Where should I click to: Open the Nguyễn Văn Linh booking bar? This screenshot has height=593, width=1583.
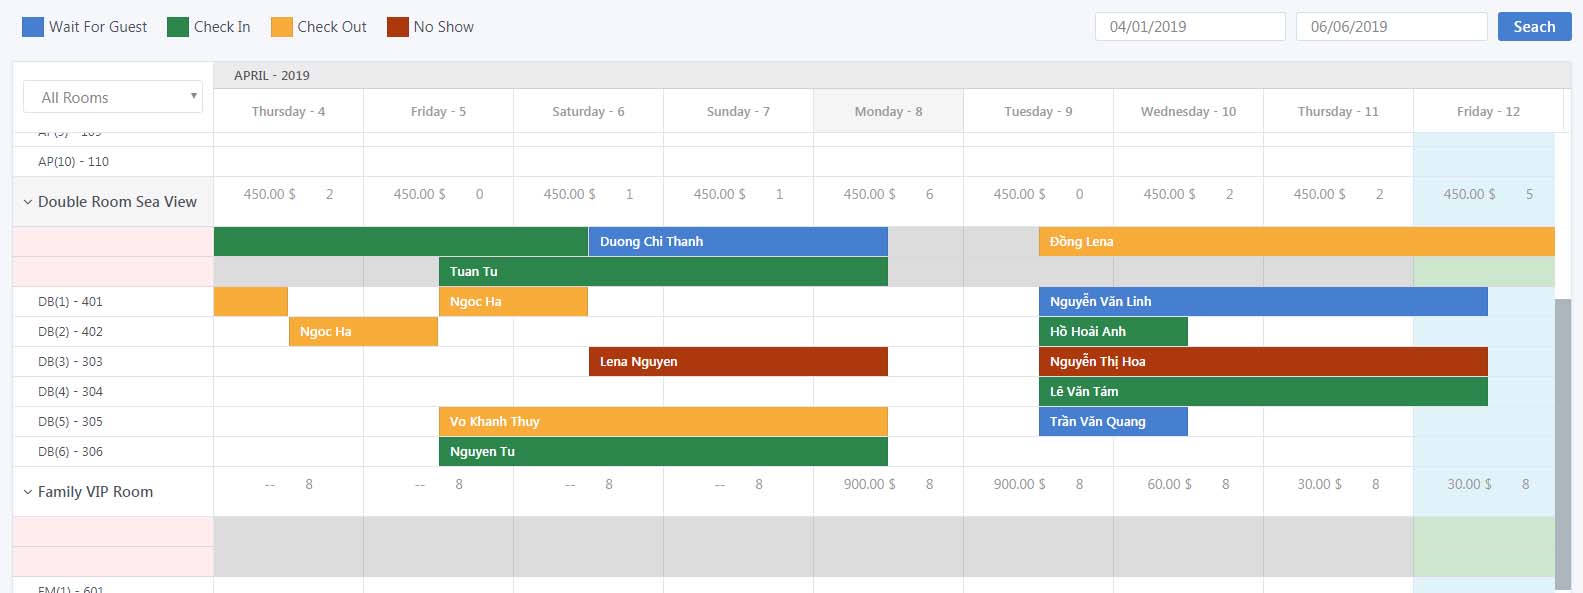(1262, 301)
